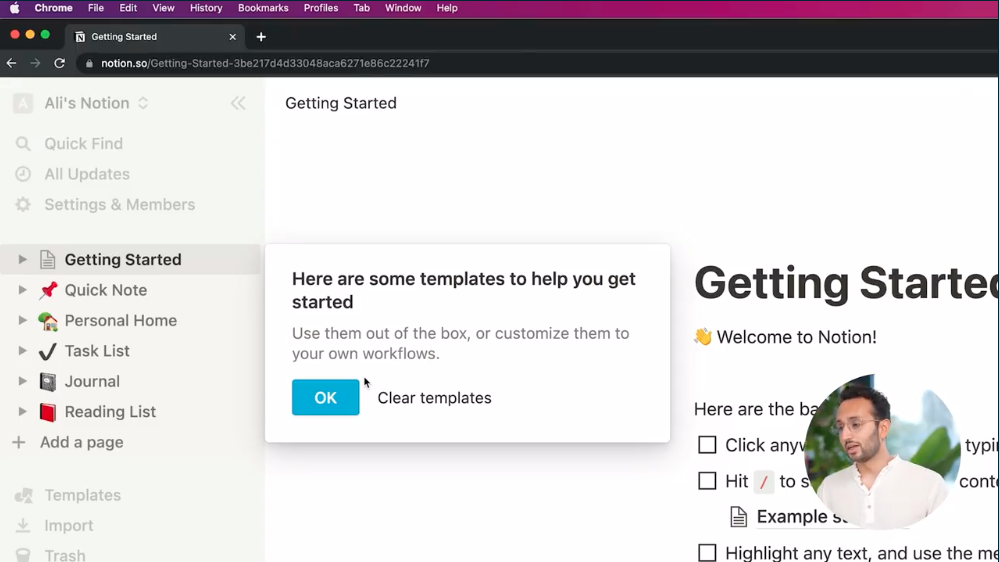The height and width of the screenshot is (562, 999).
Task: Click the Task List checkmark icon
Action: pos(48,351)
